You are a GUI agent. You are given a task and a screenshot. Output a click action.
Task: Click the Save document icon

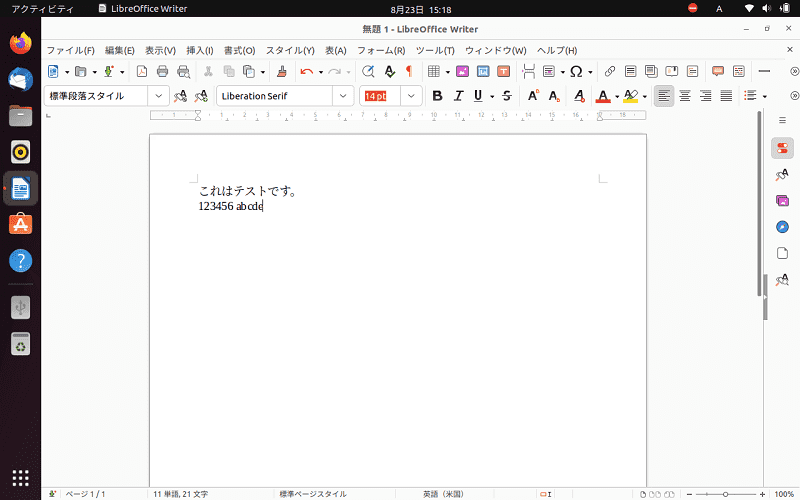coord(108,71)
